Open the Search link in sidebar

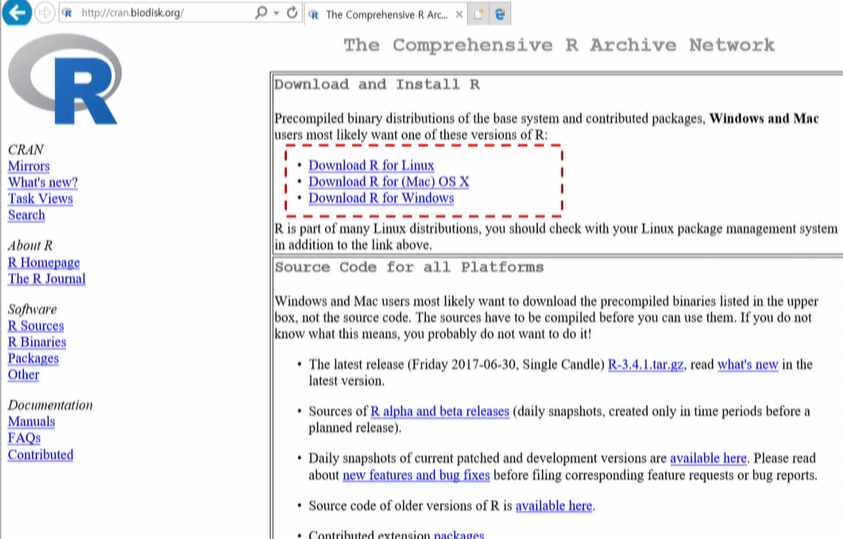coord(26,215)
